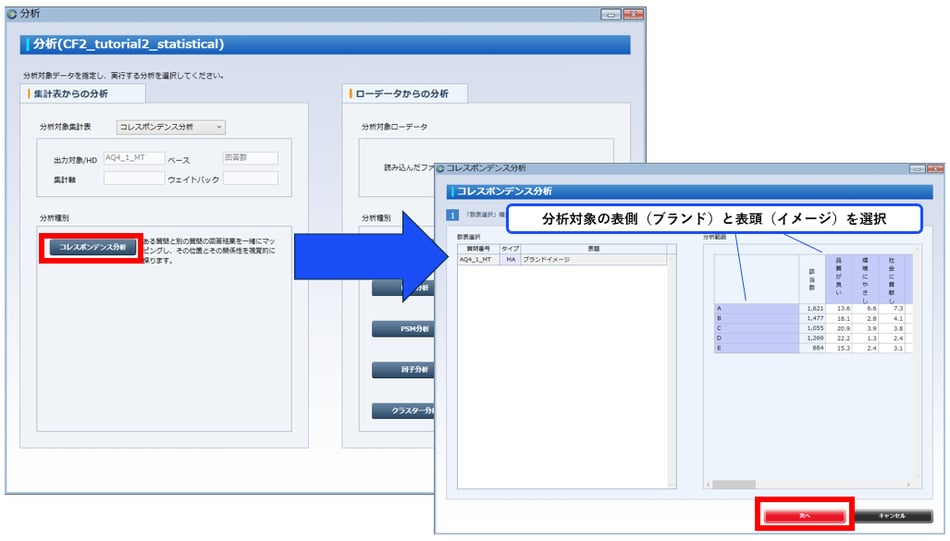
Task: Click the MA type cell
Action: click(x=510, y=259)
